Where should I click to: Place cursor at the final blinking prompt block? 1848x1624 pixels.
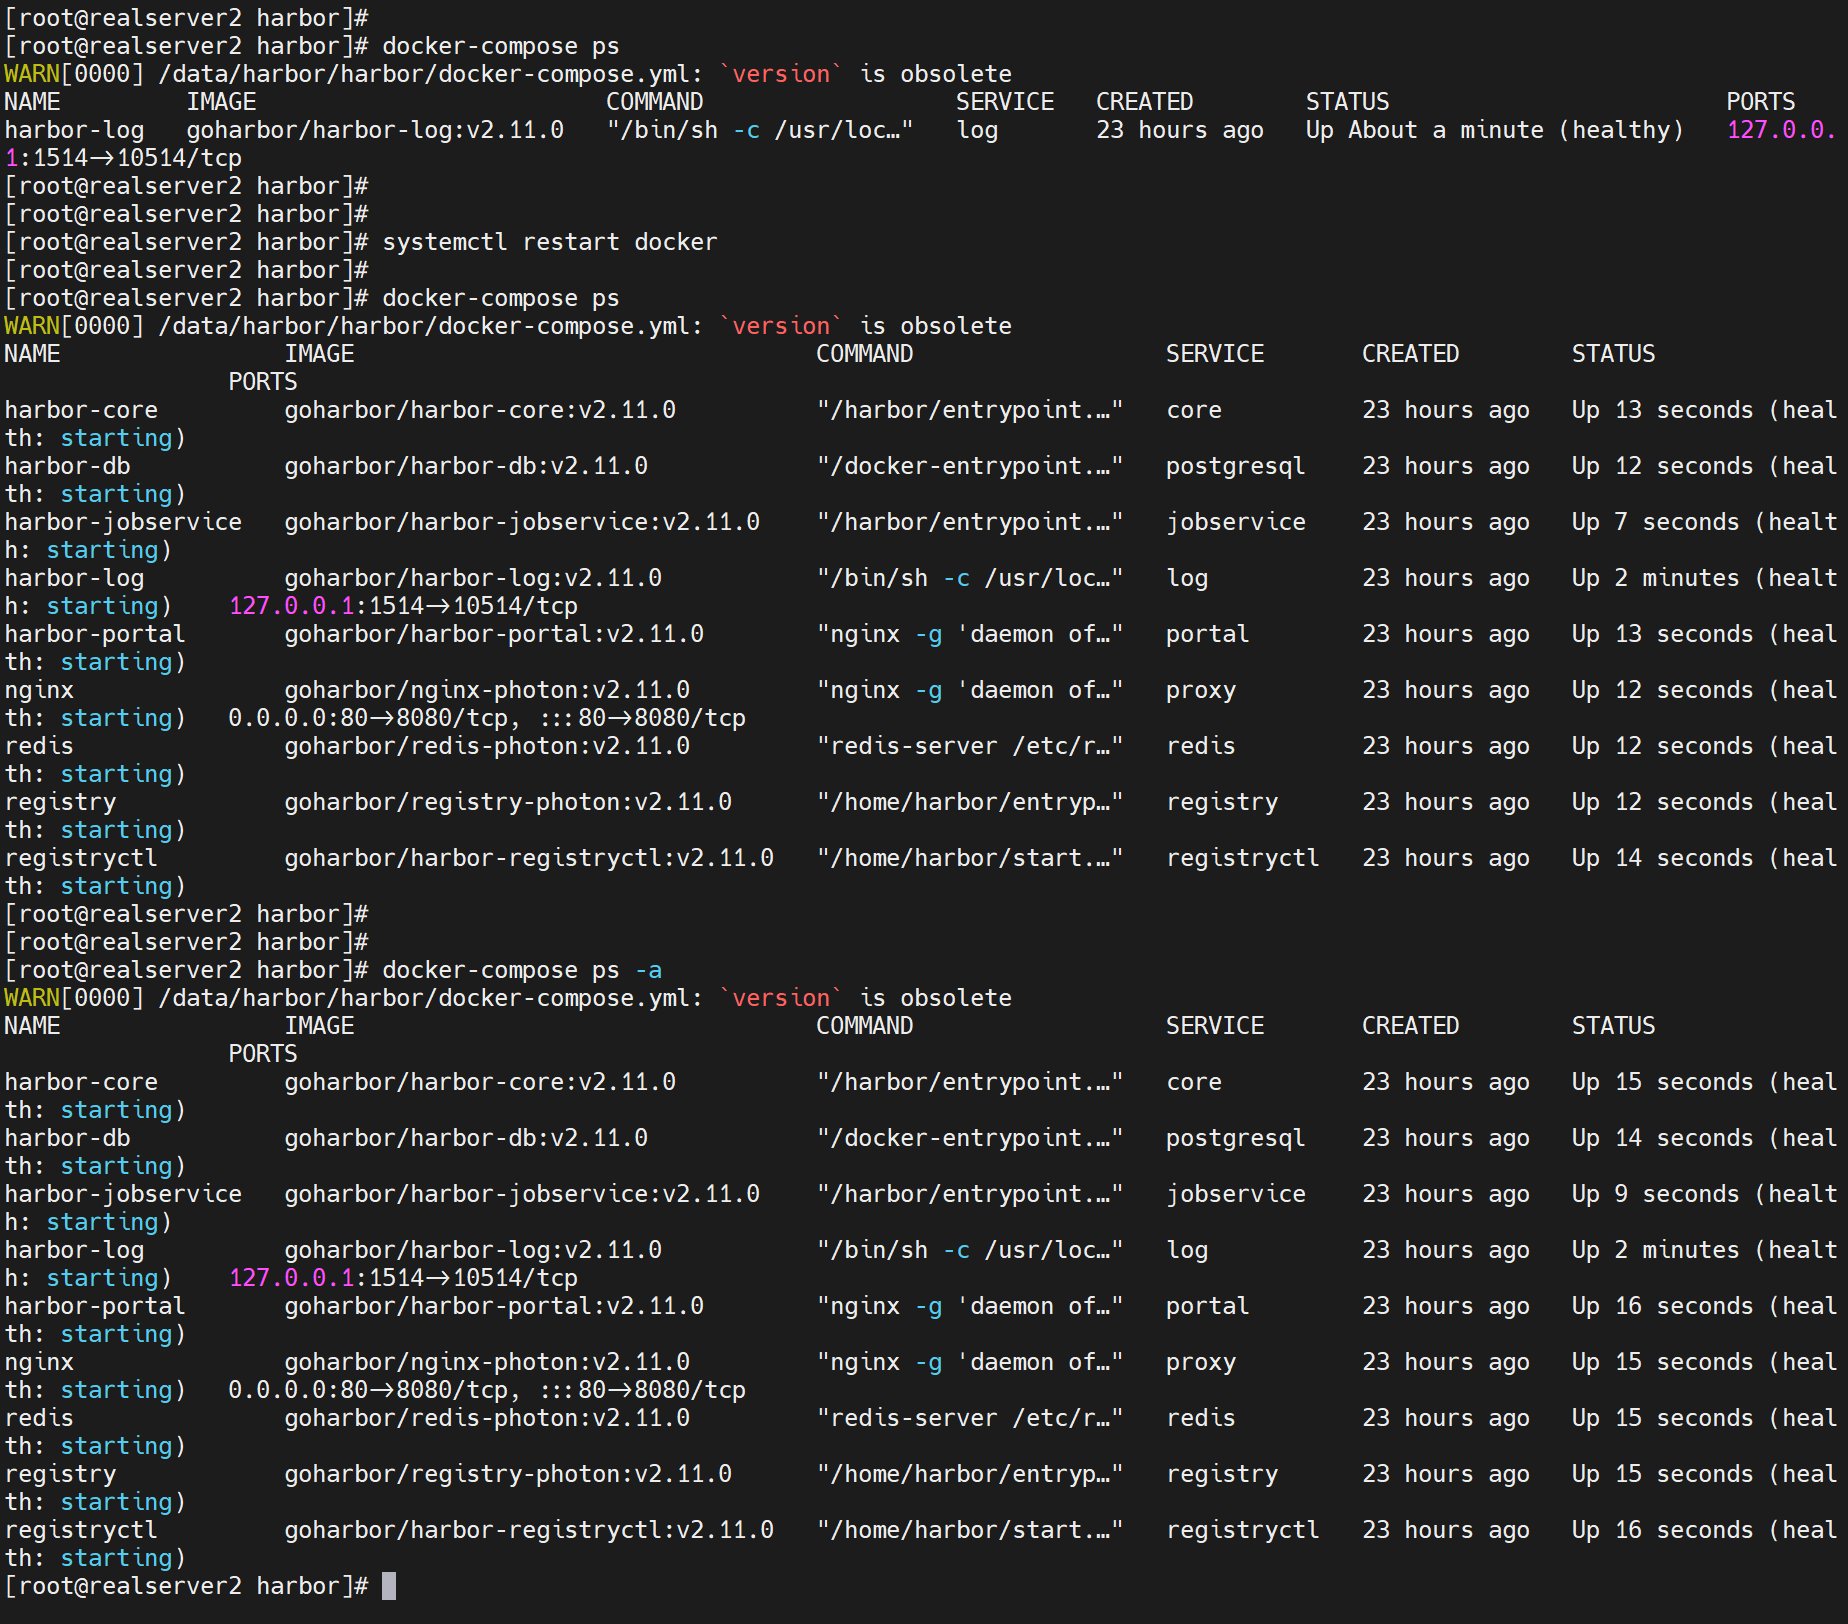pyautogui.click(x=389, y=1586)
